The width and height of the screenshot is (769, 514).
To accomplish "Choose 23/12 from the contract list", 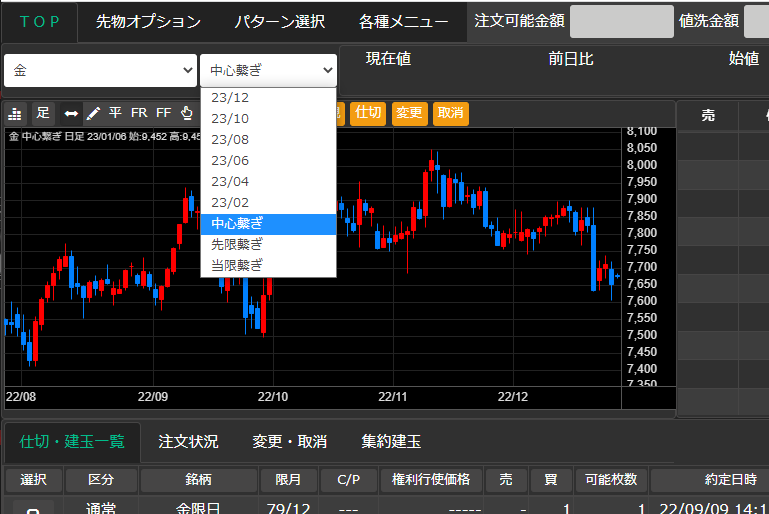I will coord(230,98).
